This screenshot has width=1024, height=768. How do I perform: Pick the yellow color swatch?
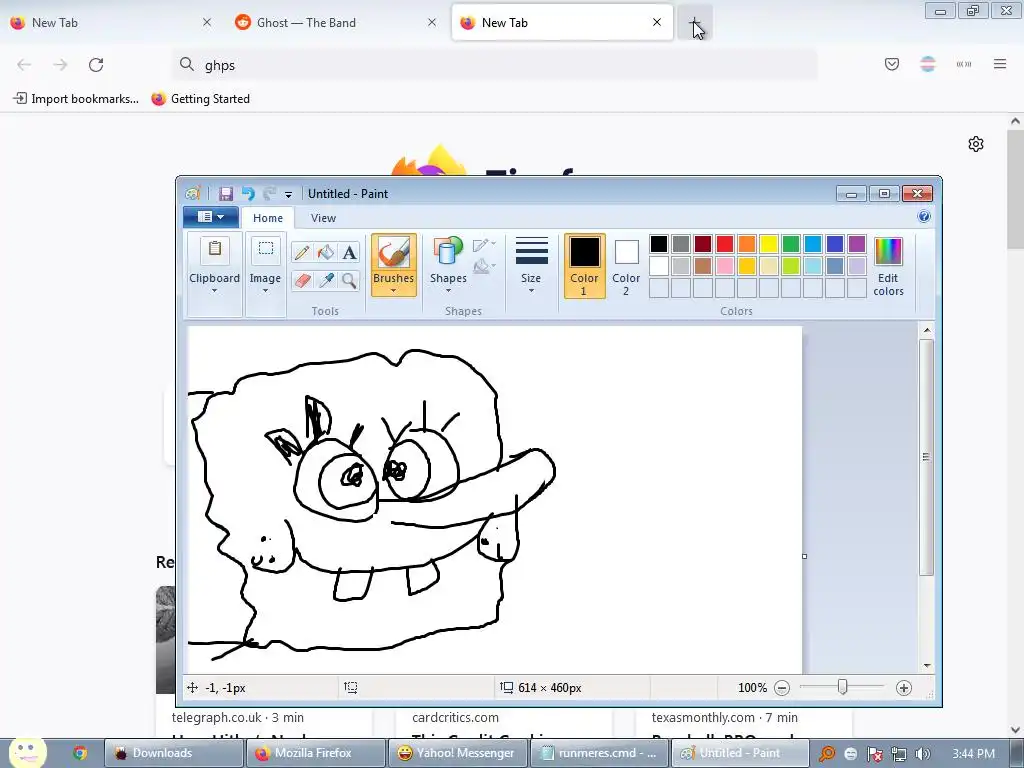point(769,244)
